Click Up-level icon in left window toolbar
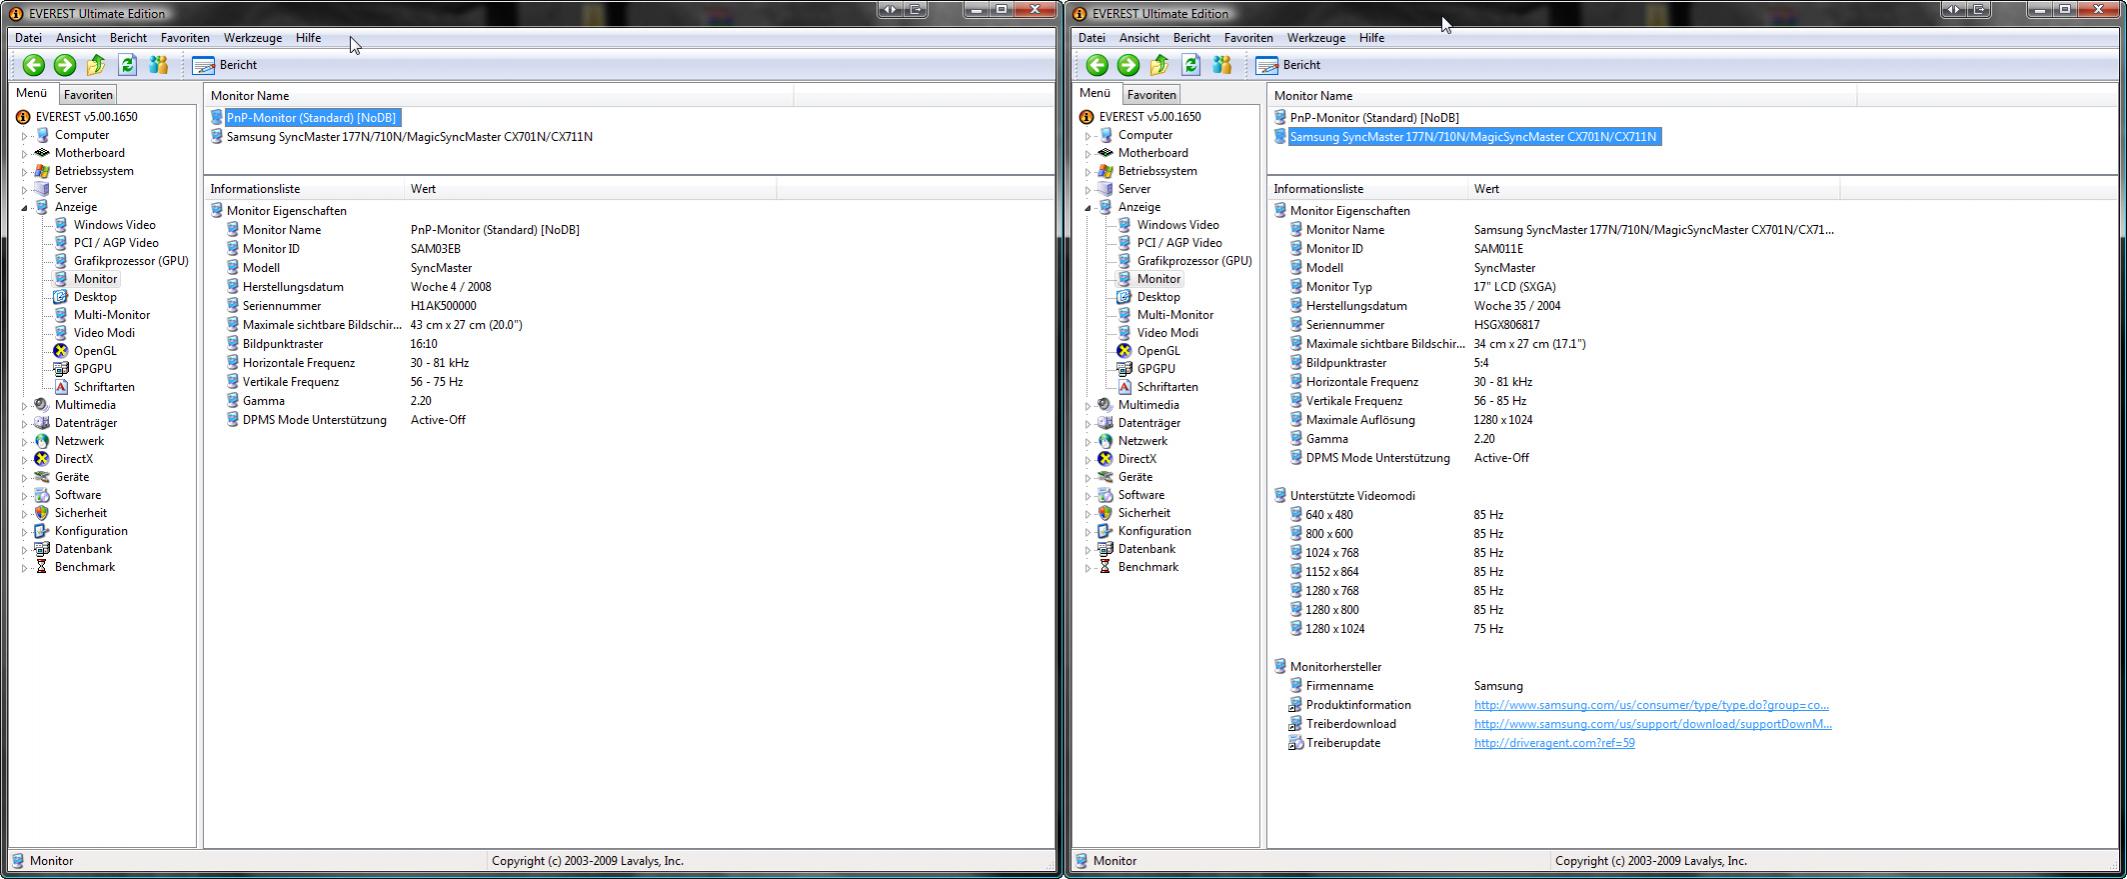 96,65
